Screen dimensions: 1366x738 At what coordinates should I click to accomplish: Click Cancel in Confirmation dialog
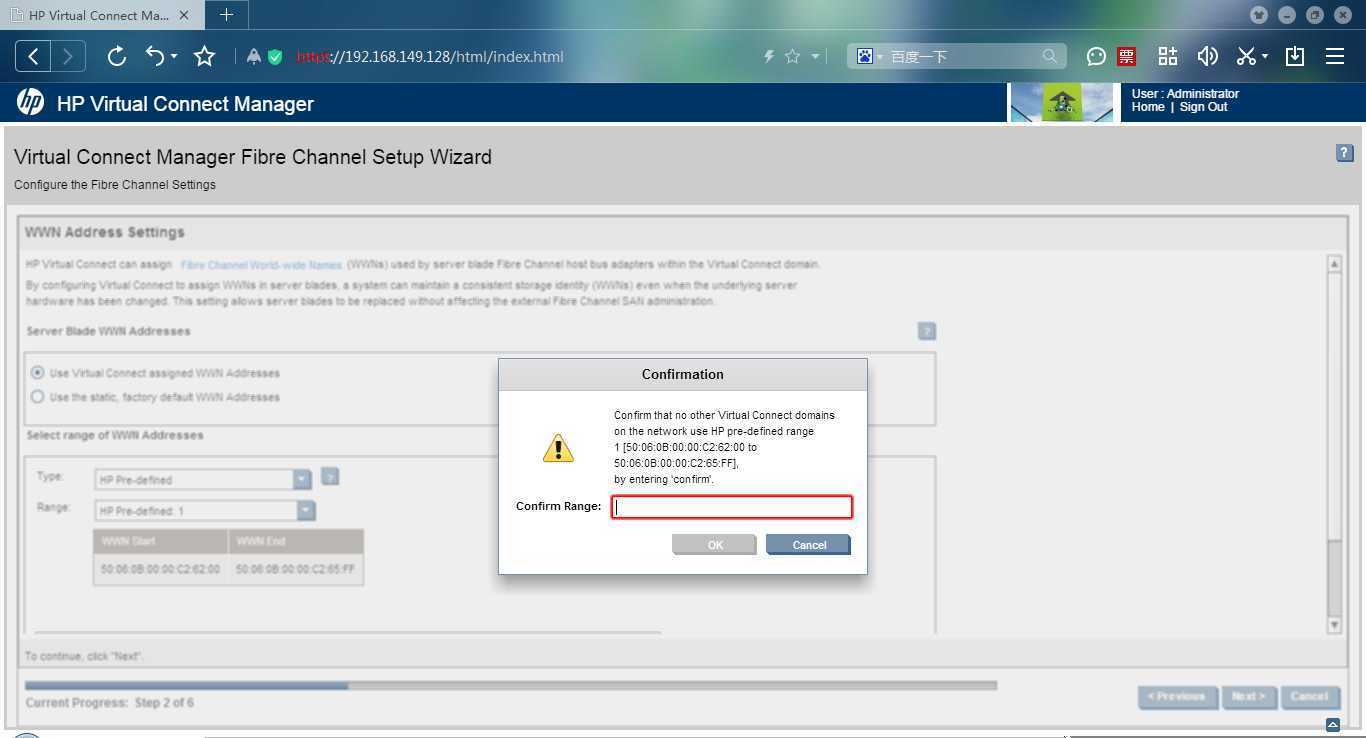point(809,545)
